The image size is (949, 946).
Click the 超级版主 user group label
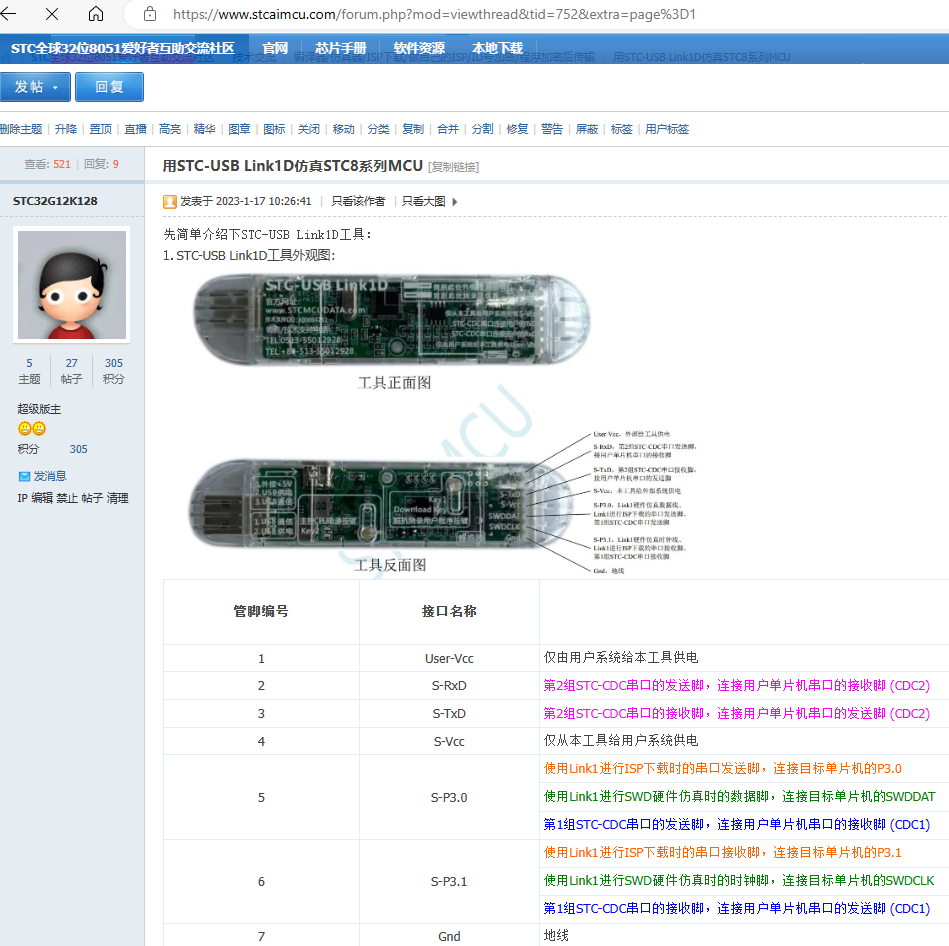pyautogui.click(x=39, y=409)
